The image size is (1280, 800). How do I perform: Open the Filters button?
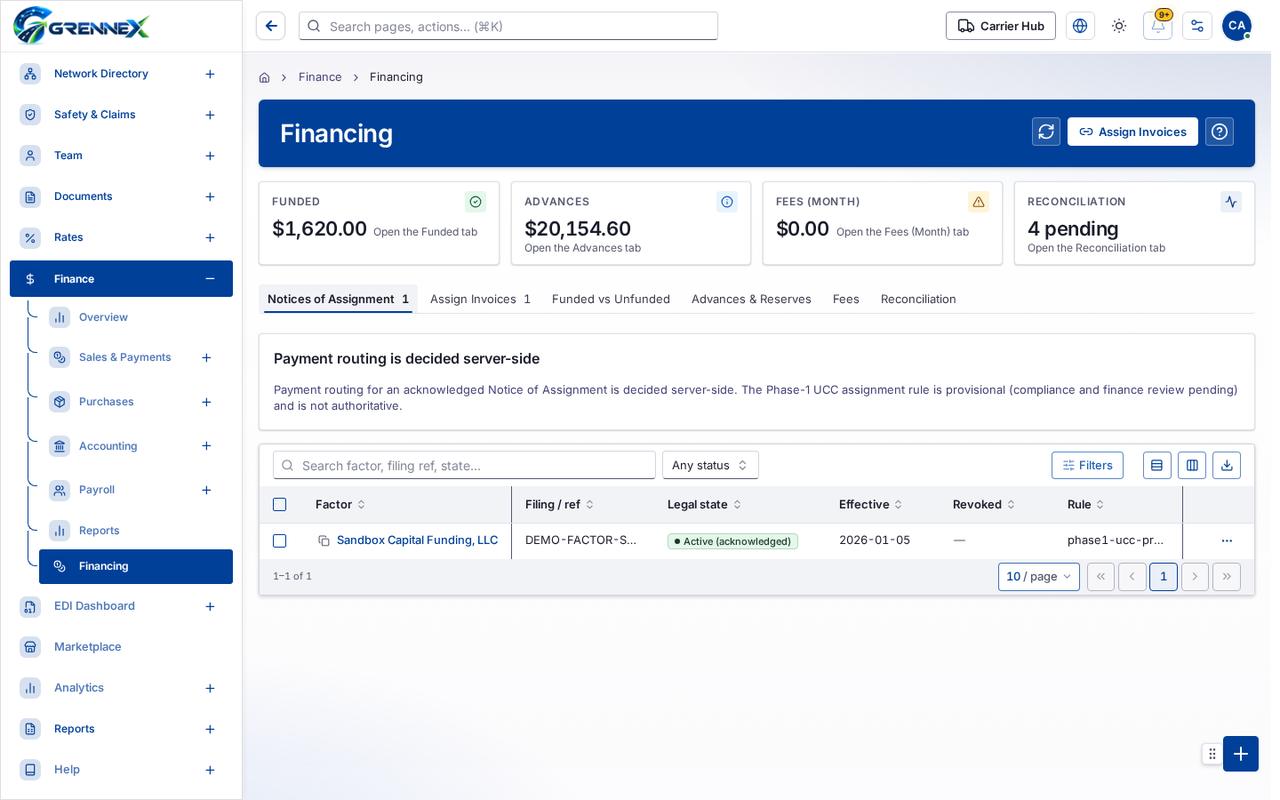pyautogui.click(x=1087, y=465)
